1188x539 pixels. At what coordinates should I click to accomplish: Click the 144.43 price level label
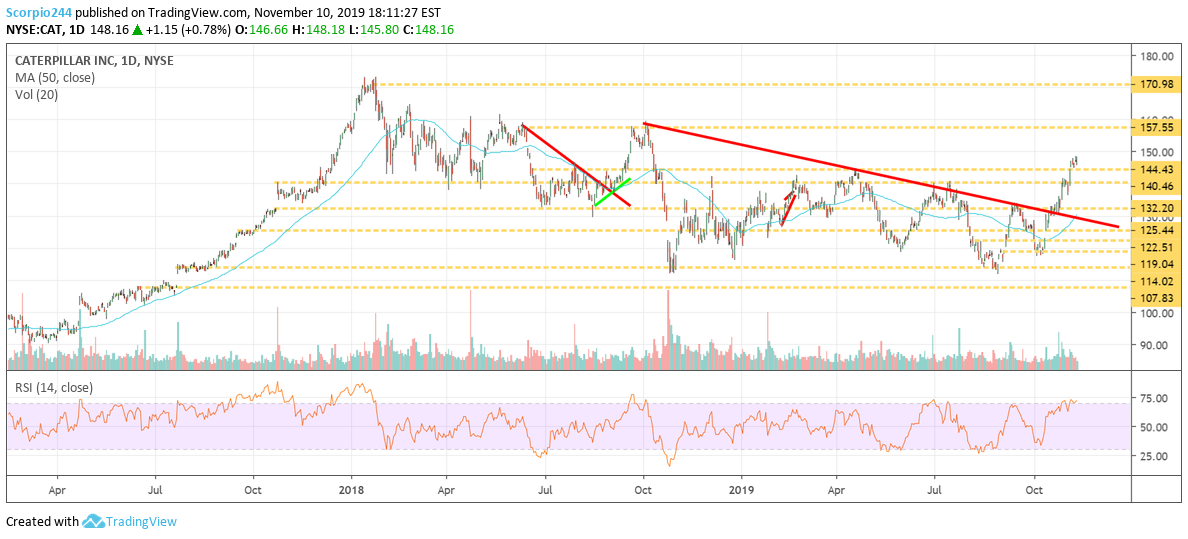tap(1155, 170)
